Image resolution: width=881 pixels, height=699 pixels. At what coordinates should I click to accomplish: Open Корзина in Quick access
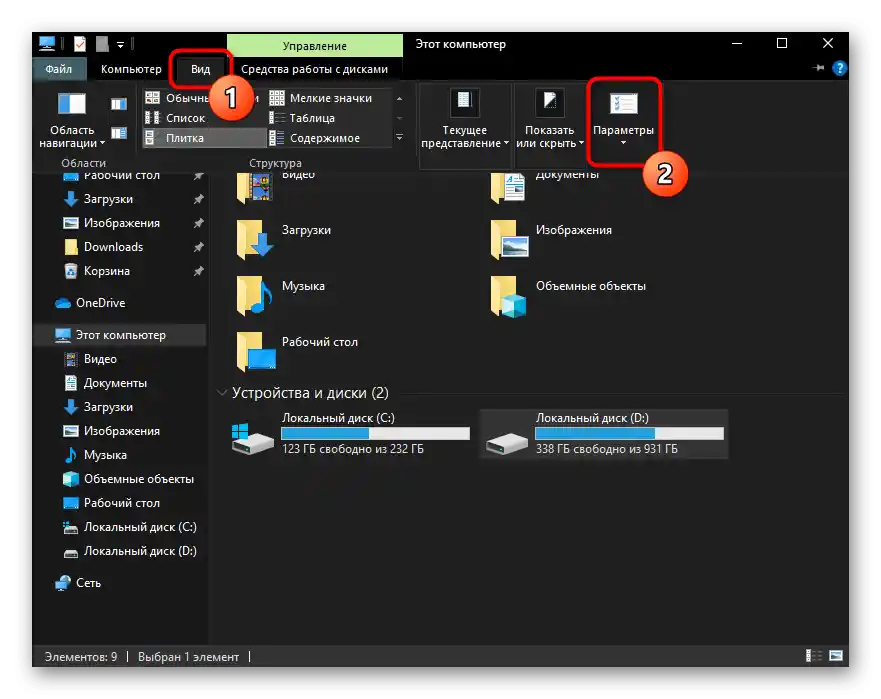tap(107, 271)
